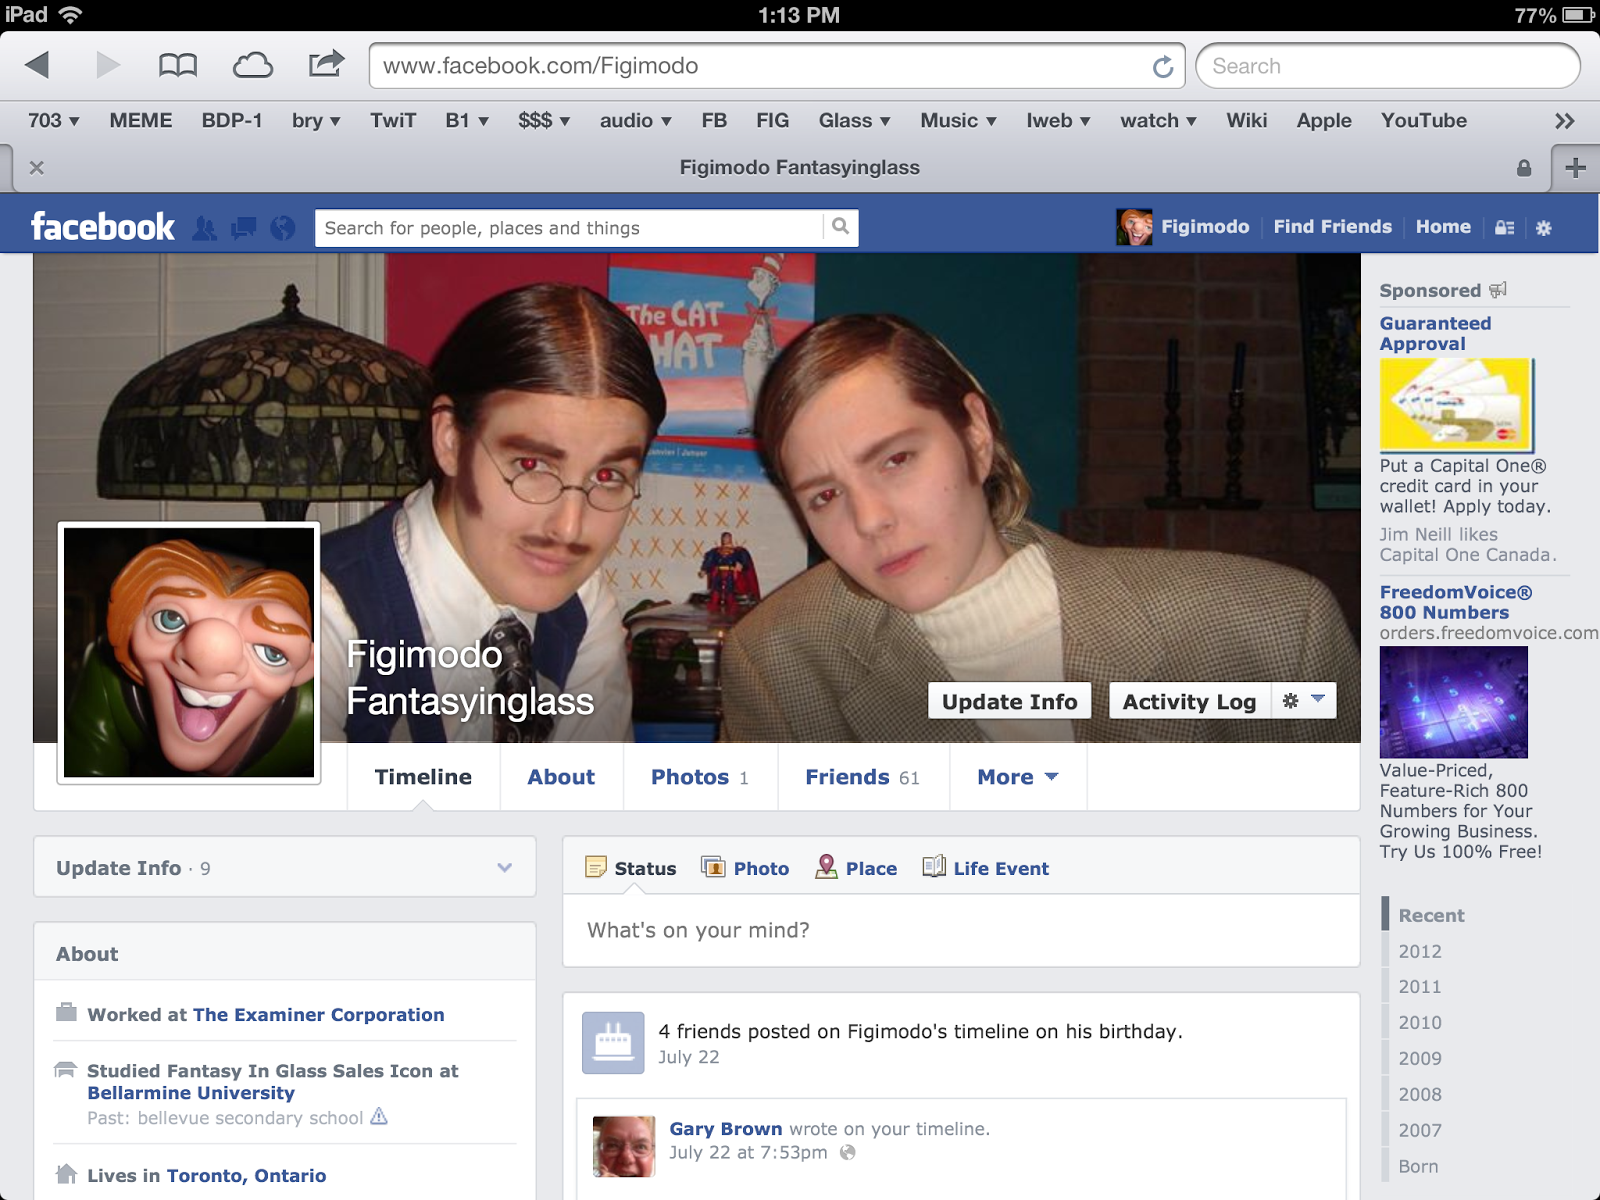Viewport: 1600px width, 1200px height.
Task: Focus the Safari Search field
Action: tap(1388, 66)
